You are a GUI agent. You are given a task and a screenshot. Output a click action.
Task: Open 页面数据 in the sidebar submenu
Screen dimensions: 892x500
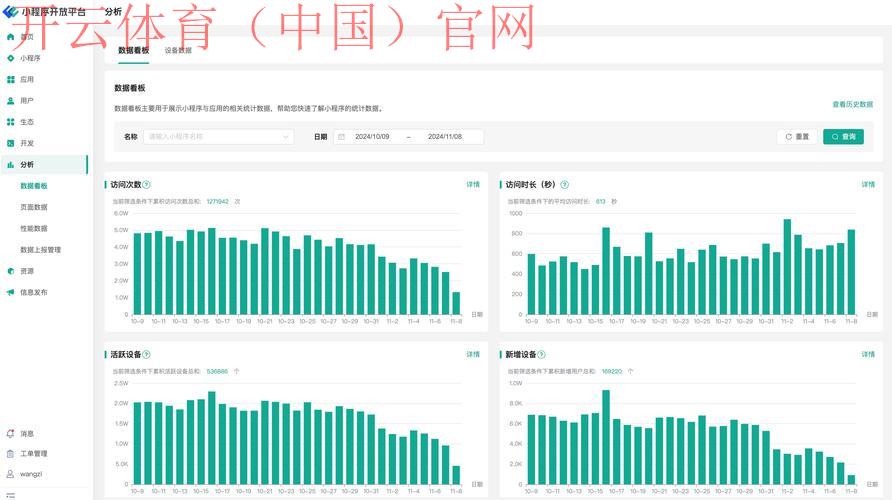(34, 207)
